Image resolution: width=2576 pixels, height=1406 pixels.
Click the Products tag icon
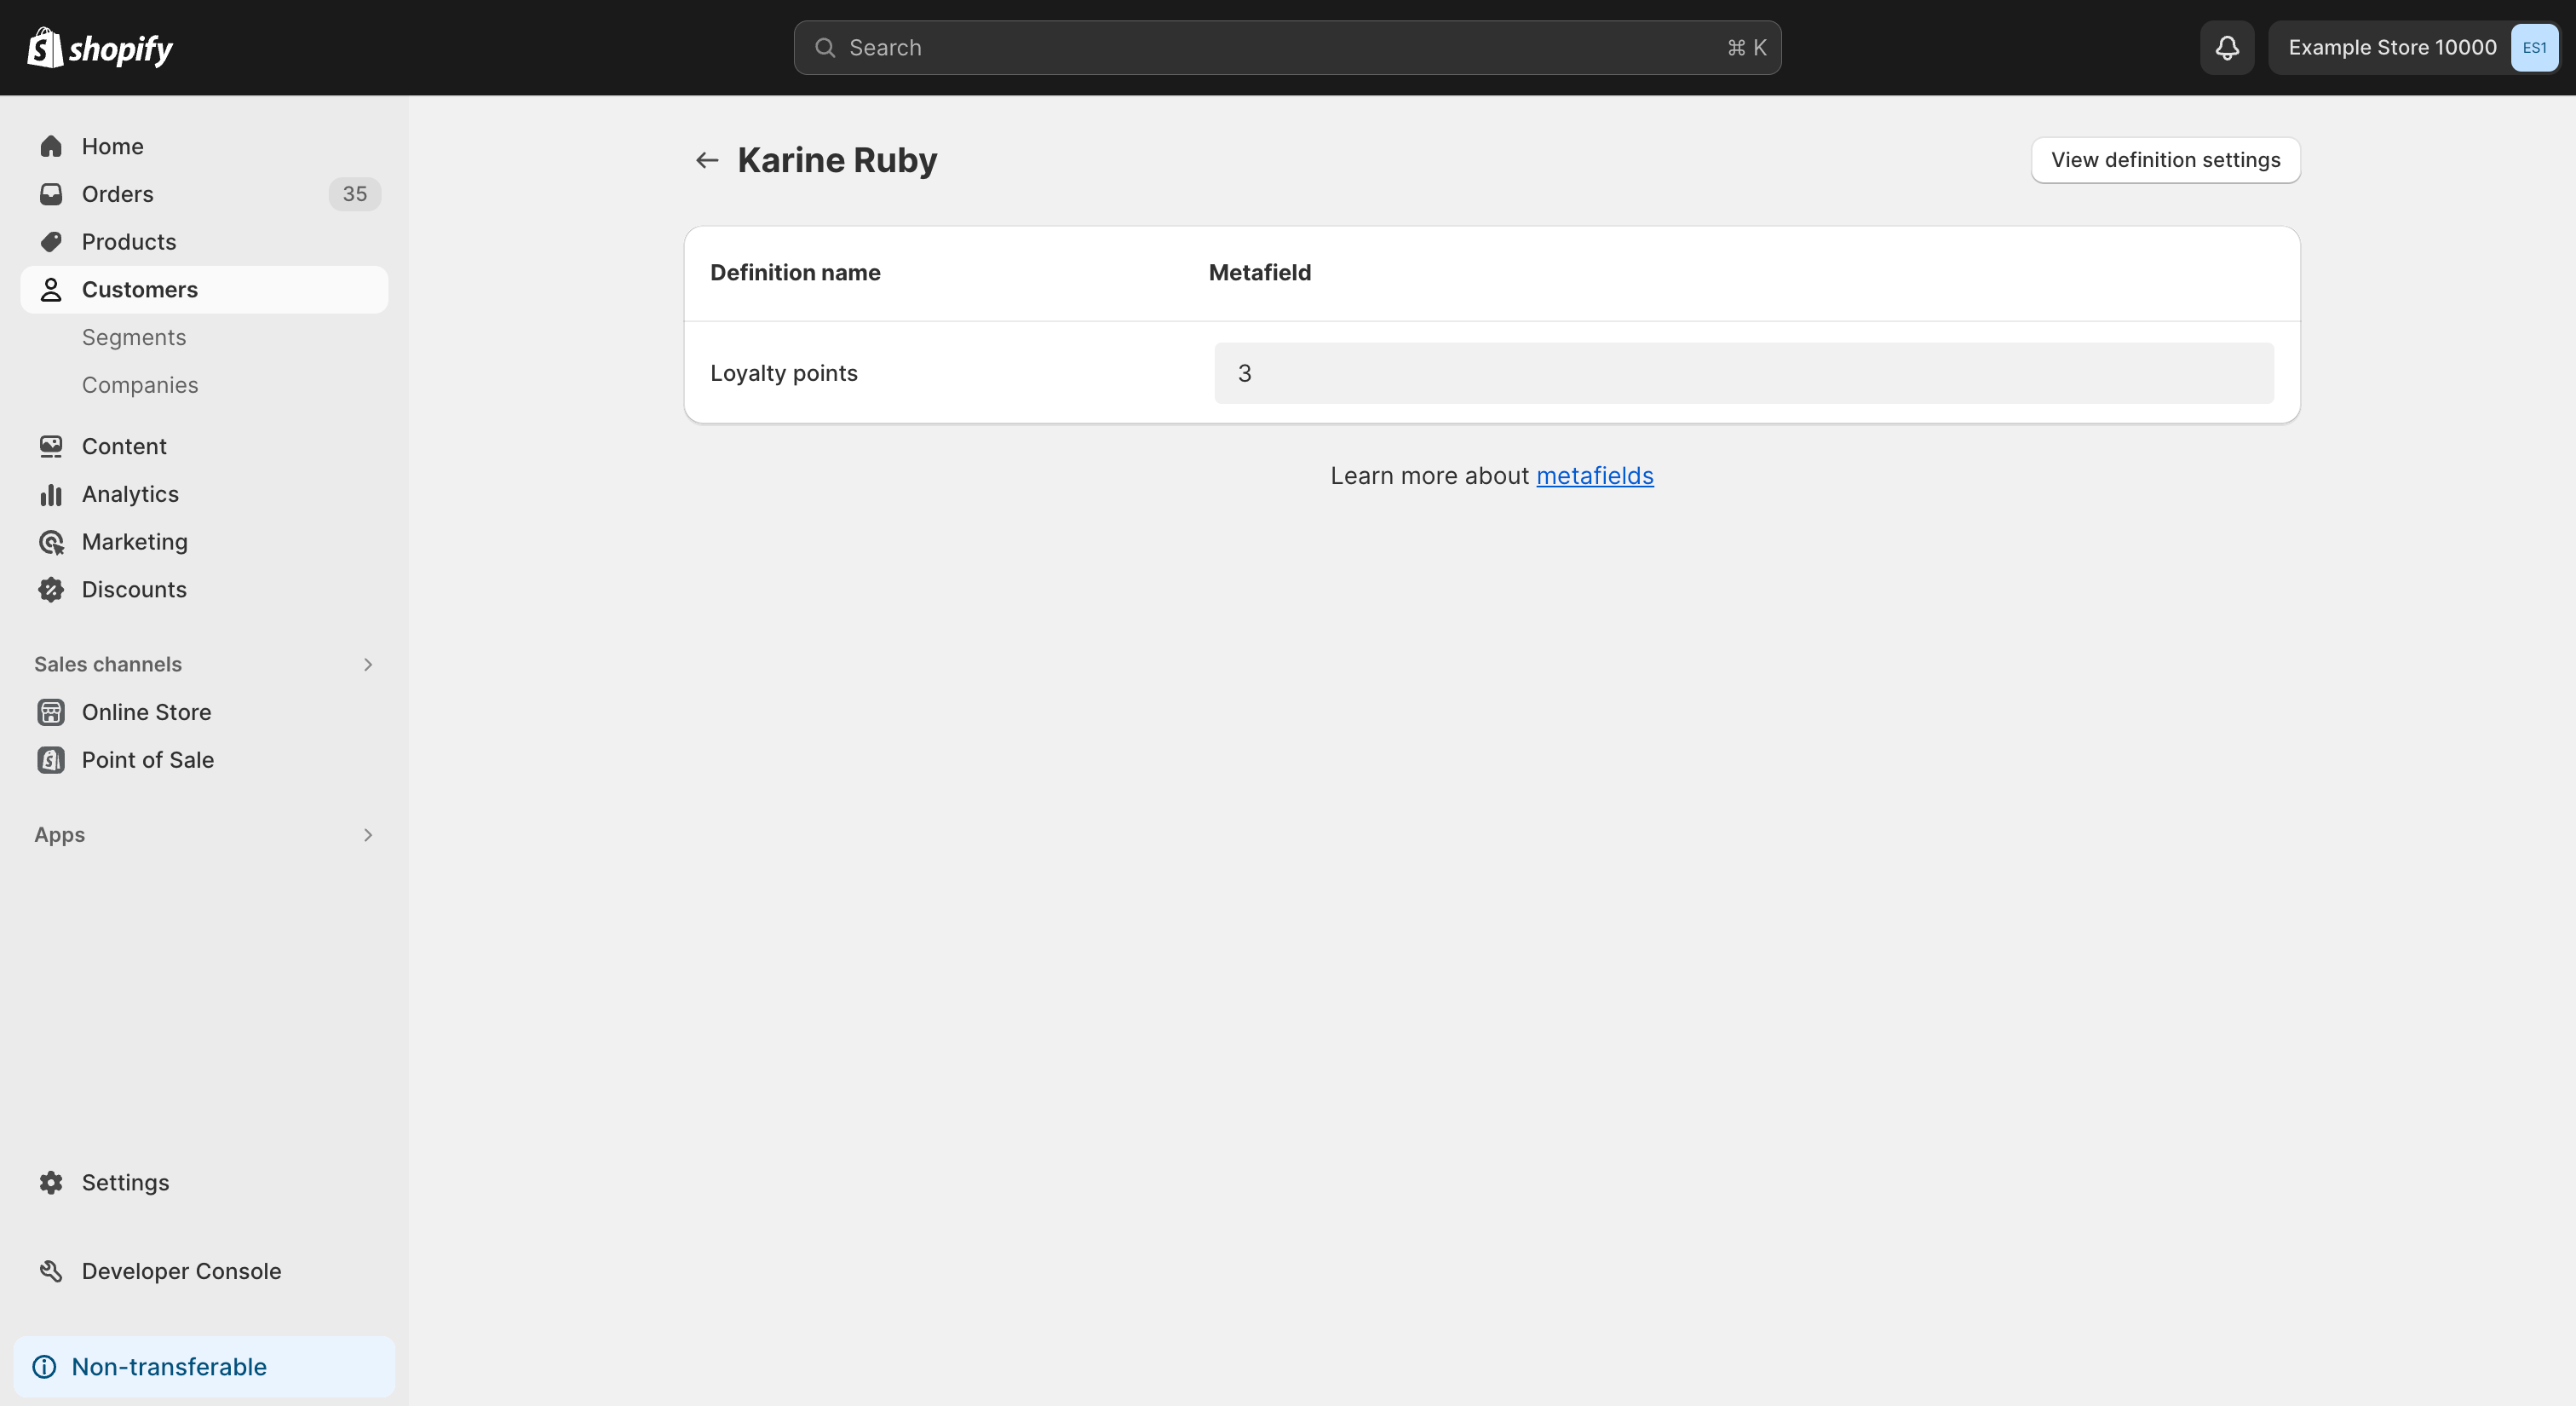pos(51,242)
